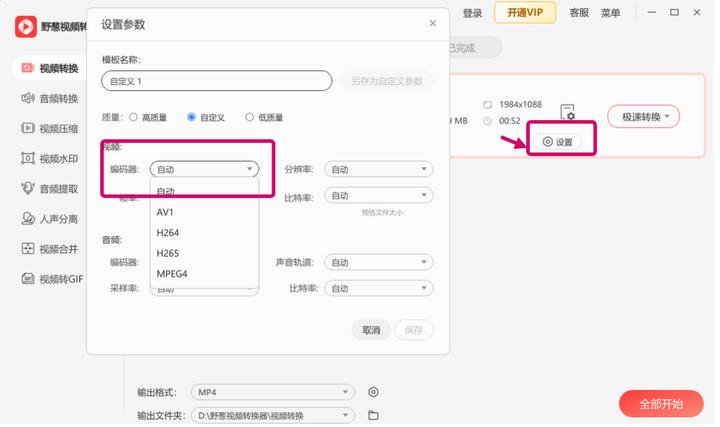Maximize the application window

click(x=674, y=12)
